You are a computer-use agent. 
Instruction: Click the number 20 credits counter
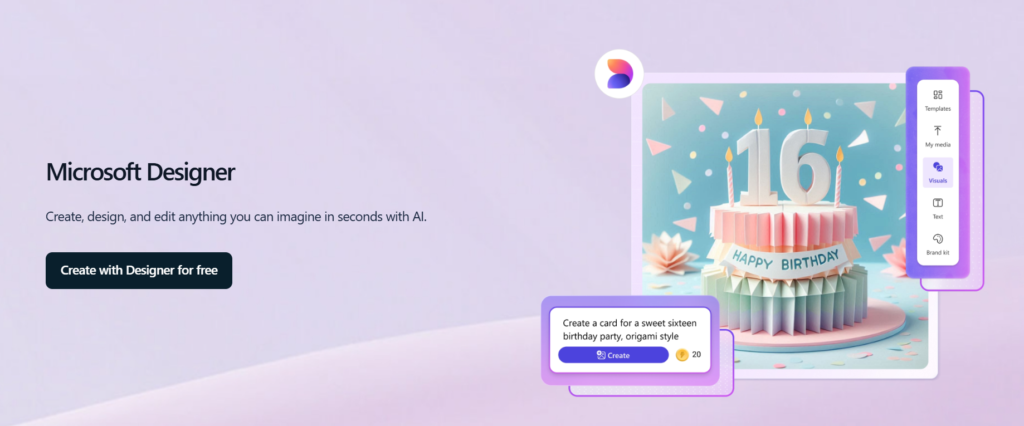tap(696, 355)
